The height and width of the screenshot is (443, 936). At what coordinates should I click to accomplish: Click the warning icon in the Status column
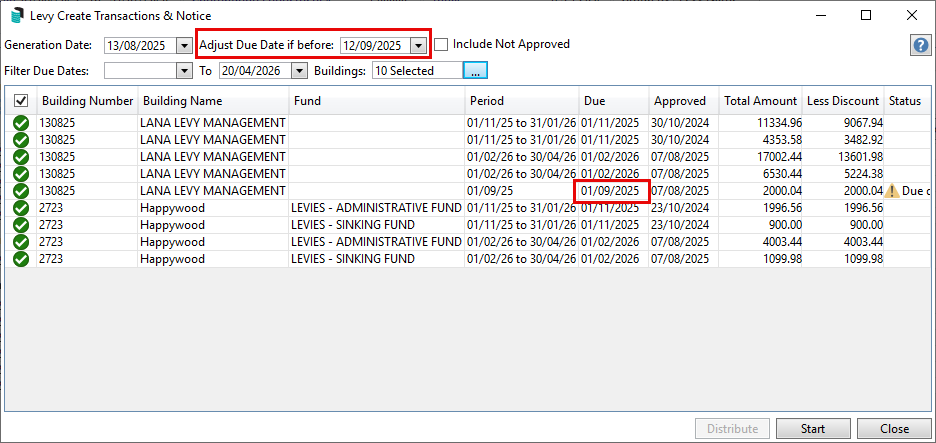[x=892, y=191]
